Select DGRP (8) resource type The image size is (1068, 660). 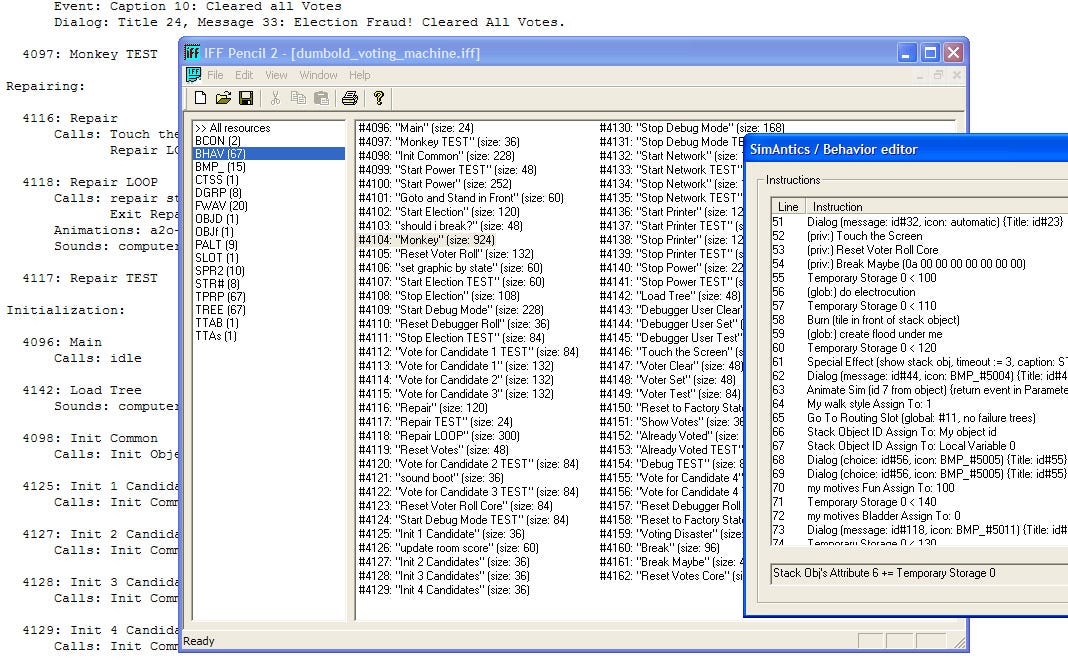tap(218, 193)
